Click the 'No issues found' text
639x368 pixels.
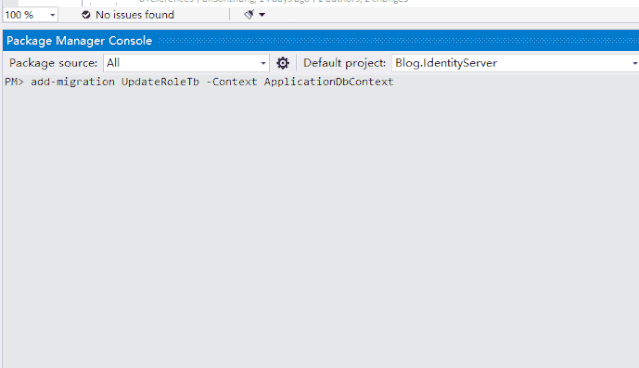pos(134,15)
